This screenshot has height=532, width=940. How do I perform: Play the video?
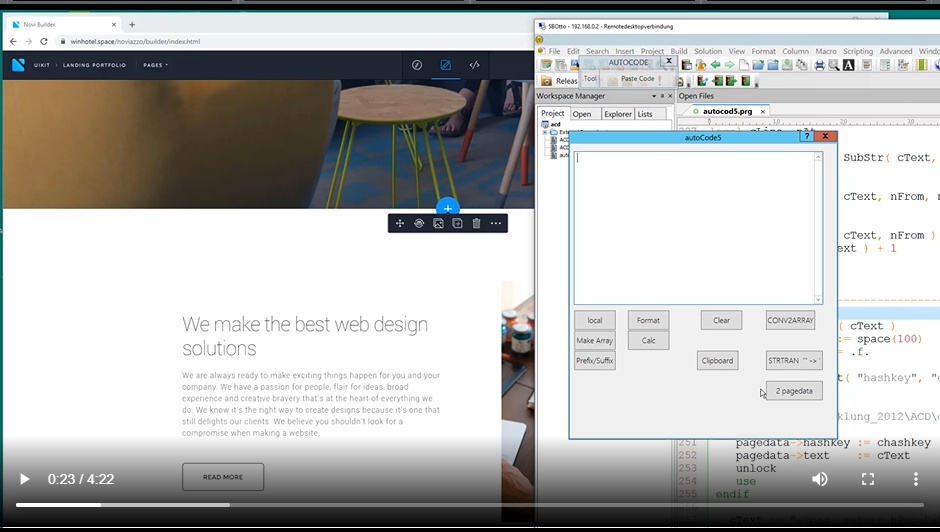(x=24, y=479)
